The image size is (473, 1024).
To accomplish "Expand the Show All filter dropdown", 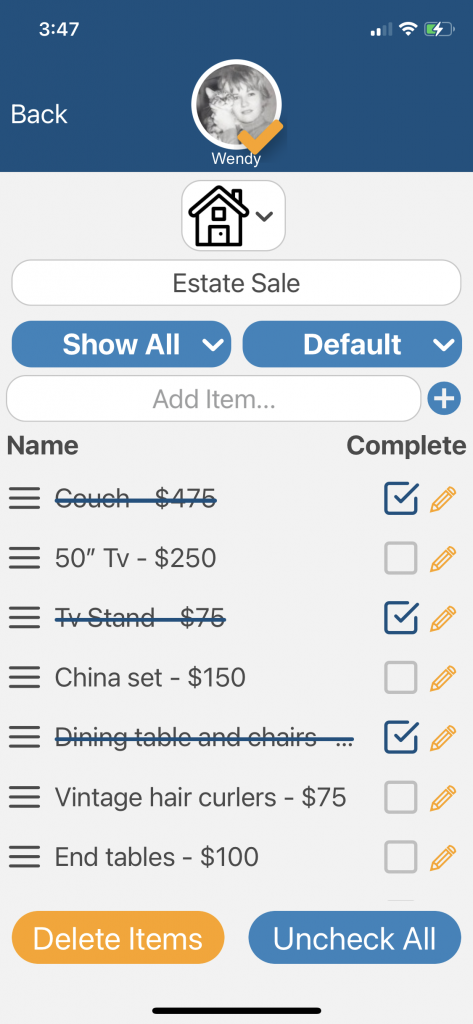I will pos(122,344).
